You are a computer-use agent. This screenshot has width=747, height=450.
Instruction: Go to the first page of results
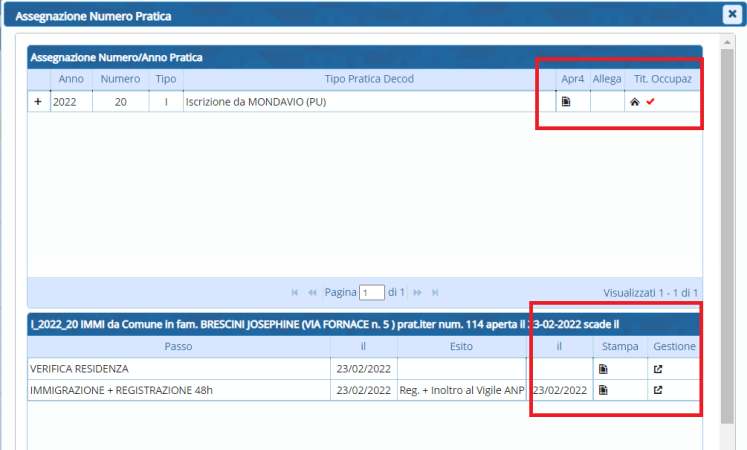click(295, 292)
